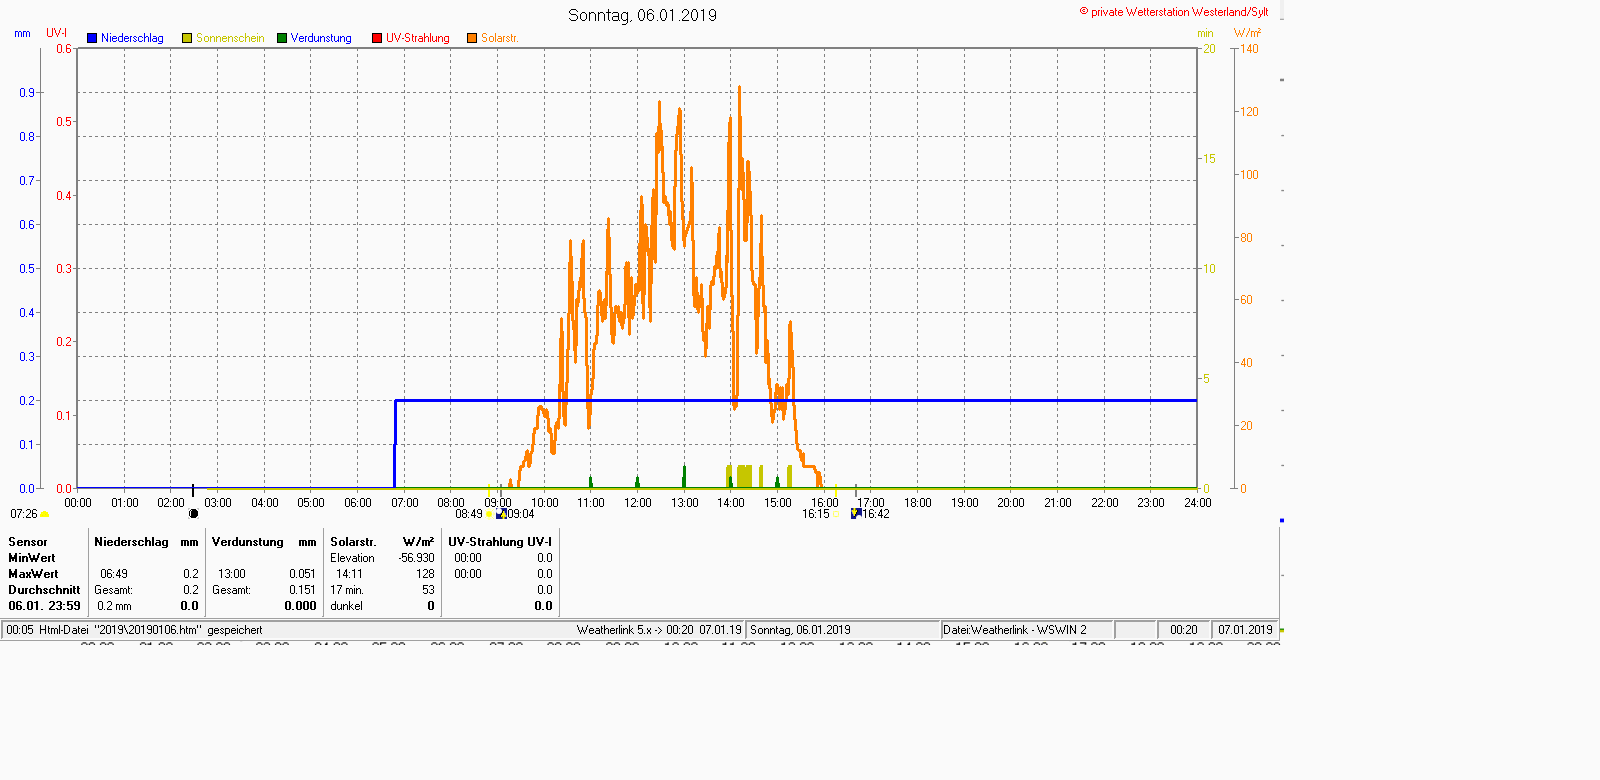
Task: Click the yellow sun icon after 08:49
Action: tap(489, 515)
